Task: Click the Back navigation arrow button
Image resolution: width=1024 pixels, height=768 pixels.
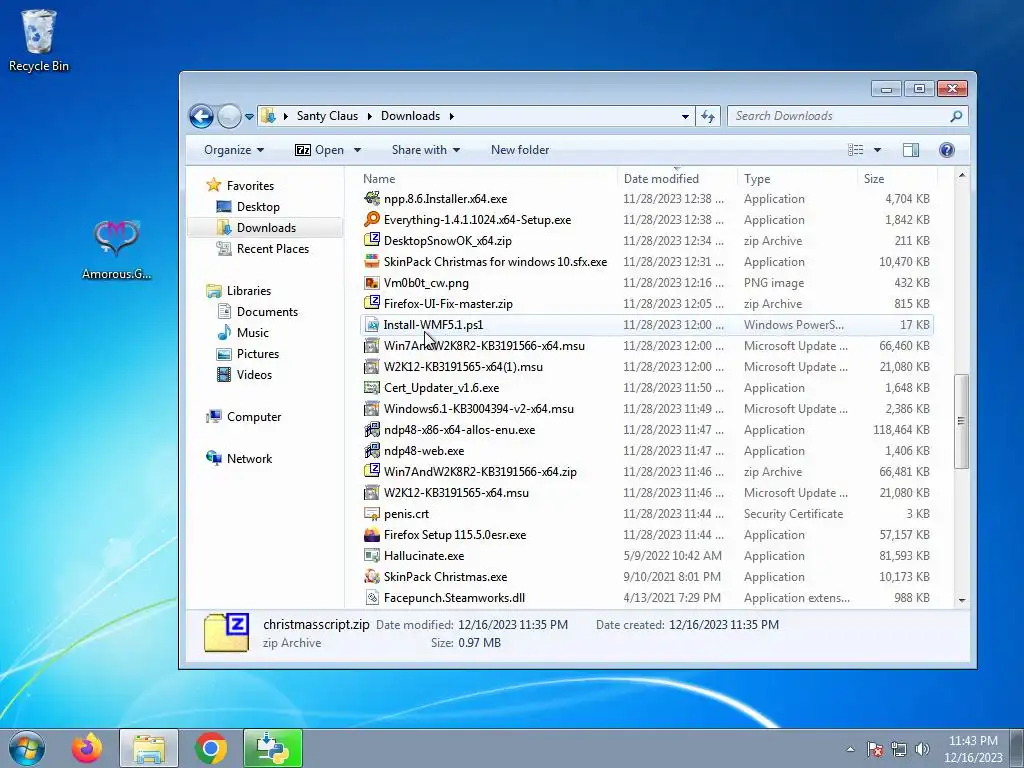Action: coord(201,116)
